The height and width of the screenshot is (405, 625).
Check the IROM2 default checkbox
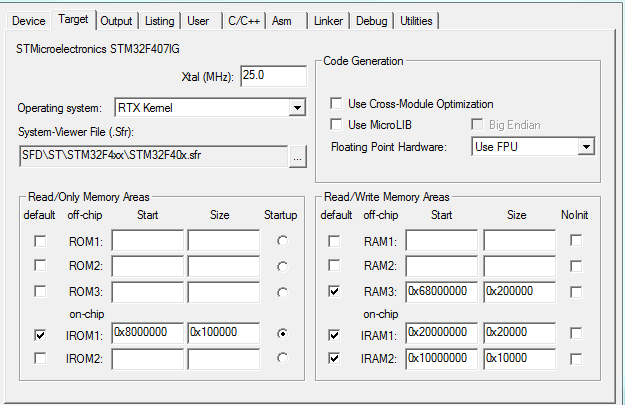point(40,358)
